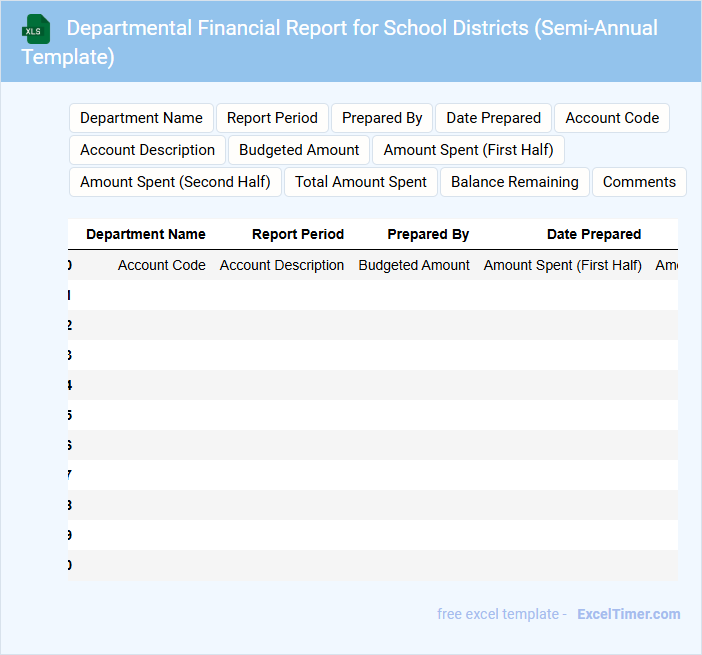Choose the Date Prepared tag
This screenshot has width=702, height=655.
click(493, 118)
